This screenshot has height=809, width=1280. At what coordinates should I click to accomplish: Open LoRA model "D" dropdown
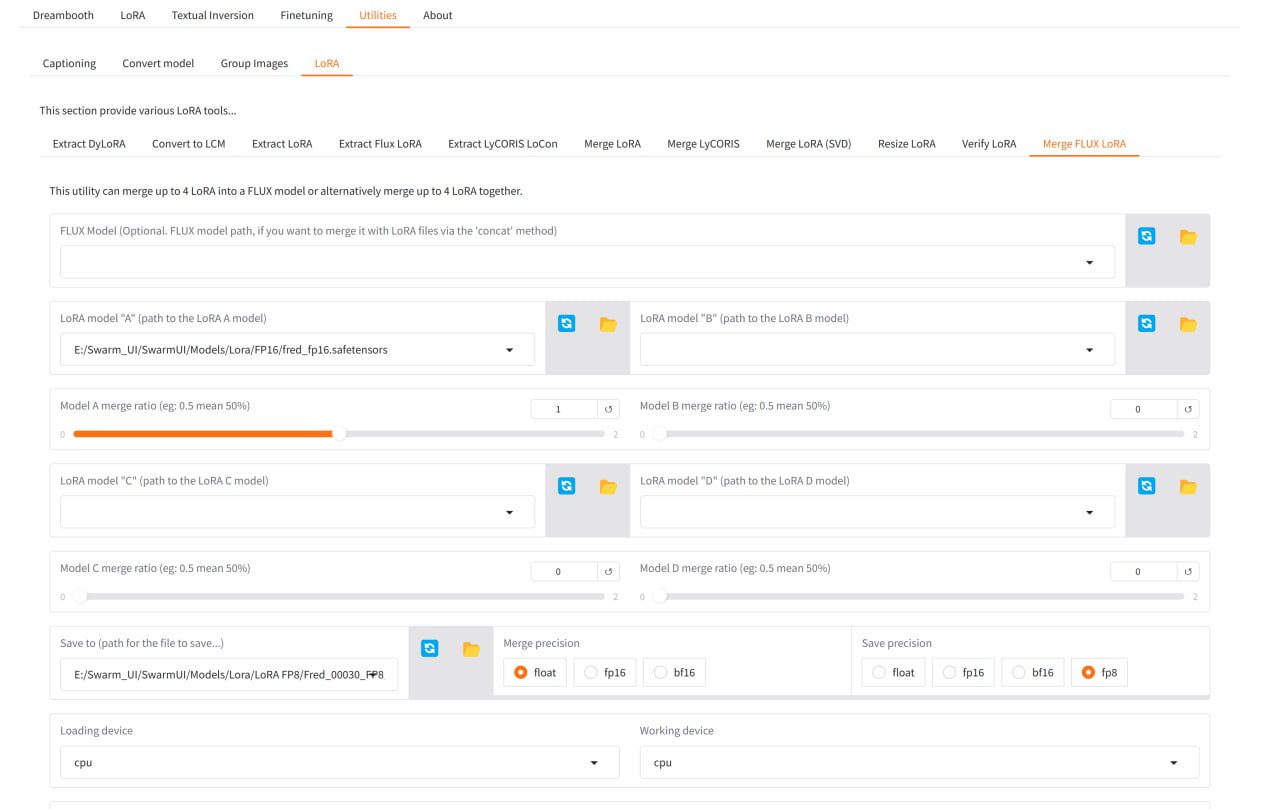[1089, 512]
